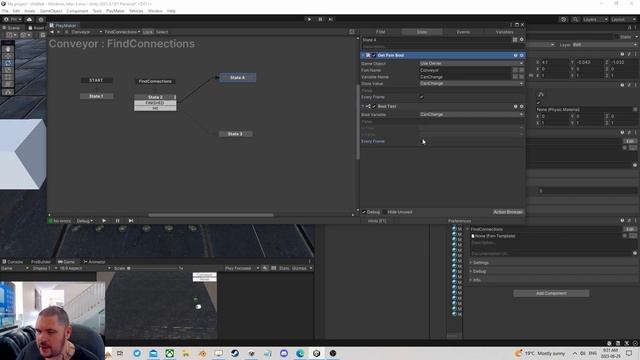Toggle the Lock button in PlayMaker toolbar
This screenshot has height=360, width=640.
point(148,32)
